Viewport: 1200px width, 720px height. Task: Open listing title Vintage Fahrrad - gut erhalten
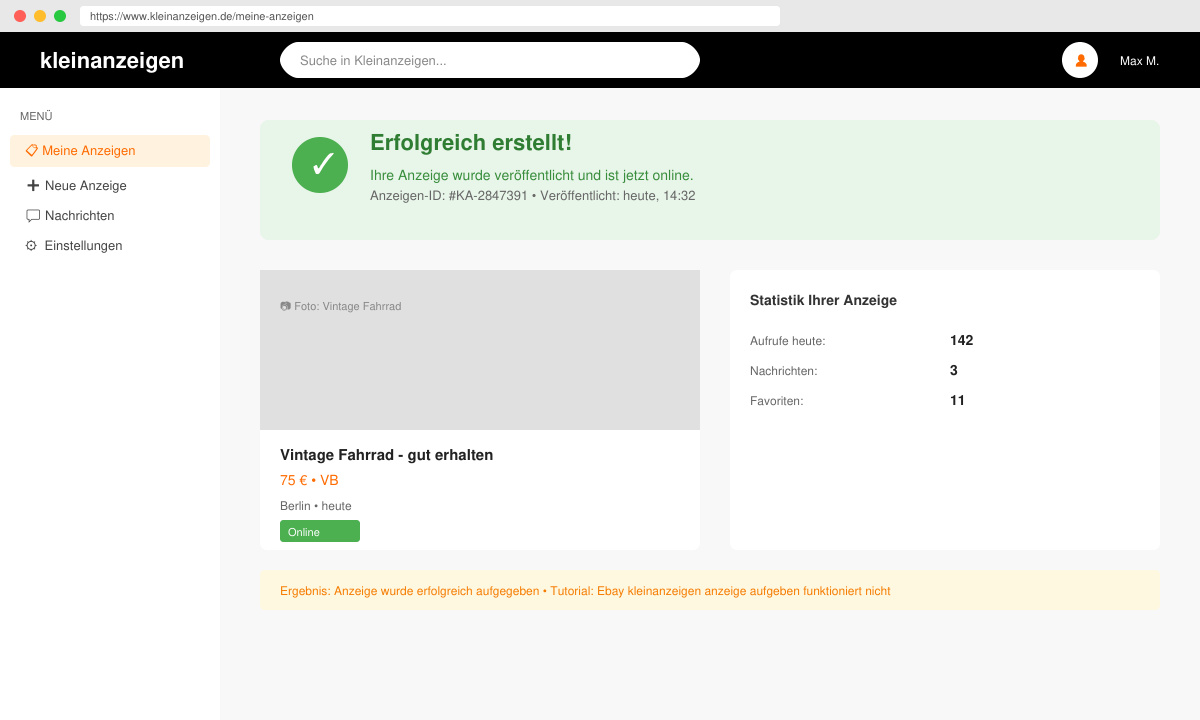(x=386, y=455)
